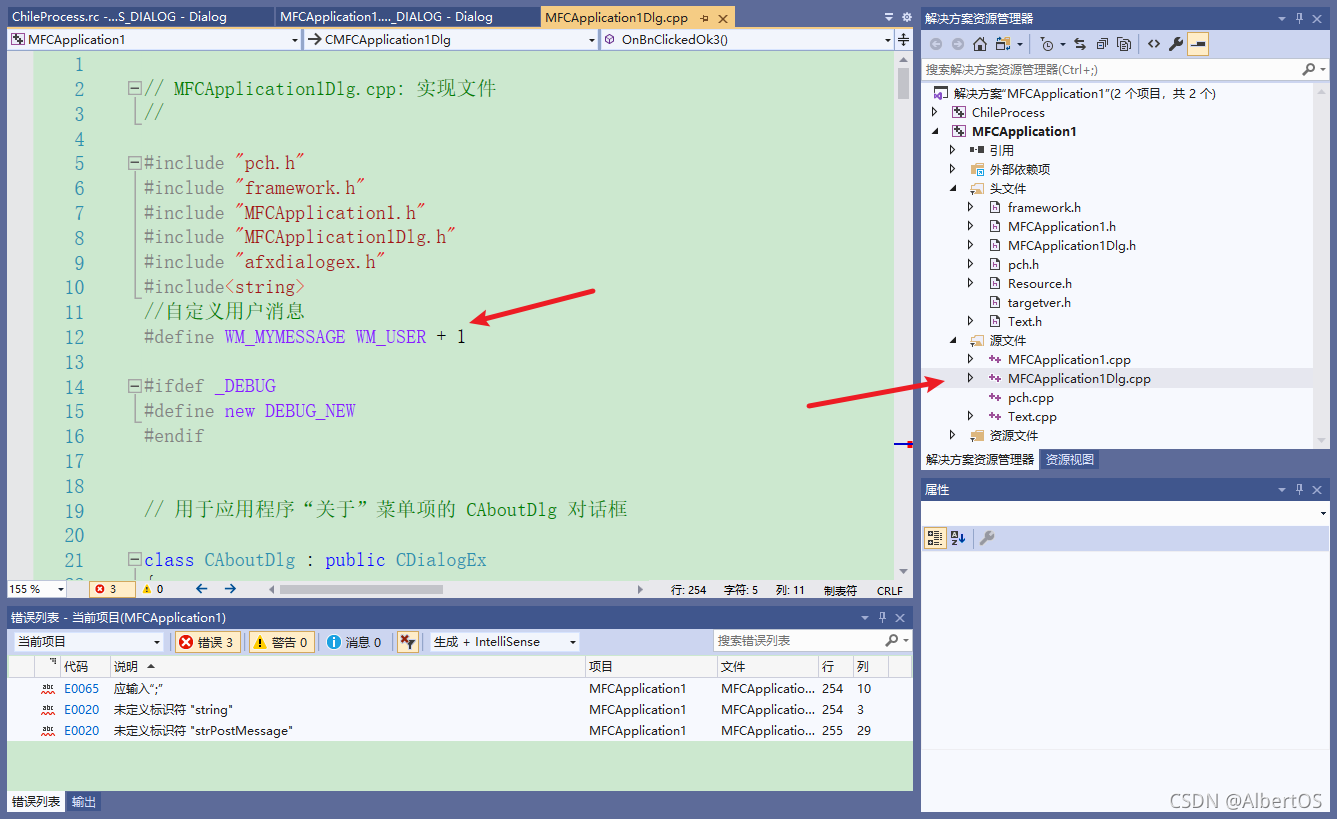
Task: Pin the MFCApplication1Dlg.cpp tab
Action: click(705, 18)
